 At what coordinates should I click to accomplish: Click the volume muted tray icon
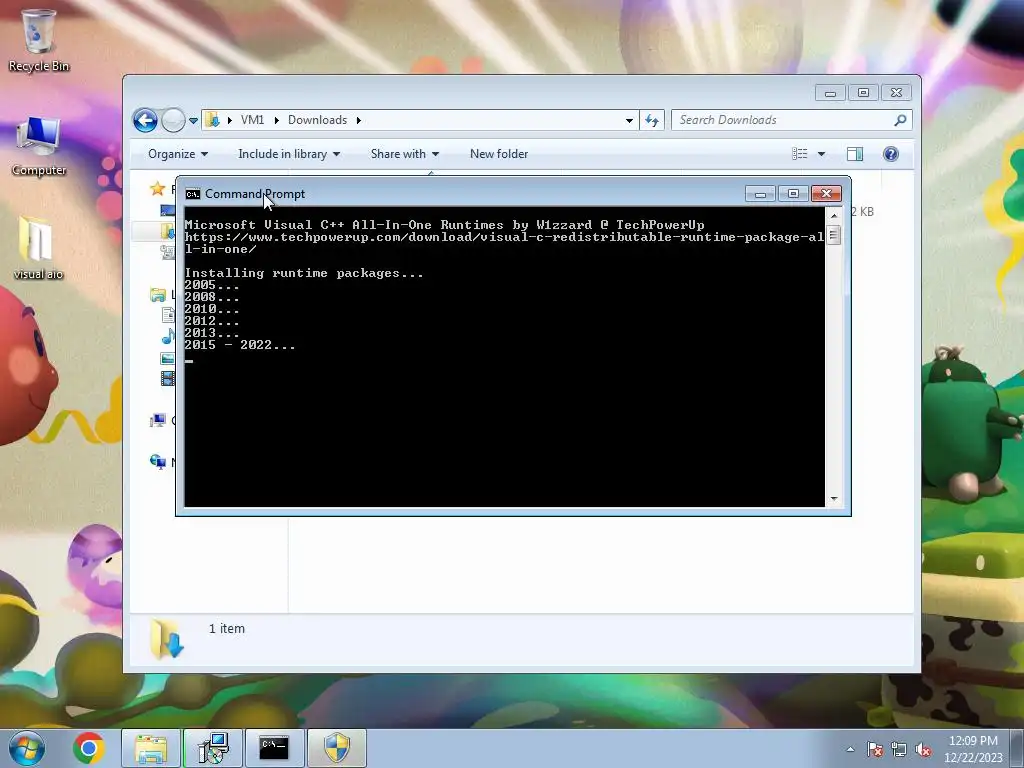[x=923, y=750]
